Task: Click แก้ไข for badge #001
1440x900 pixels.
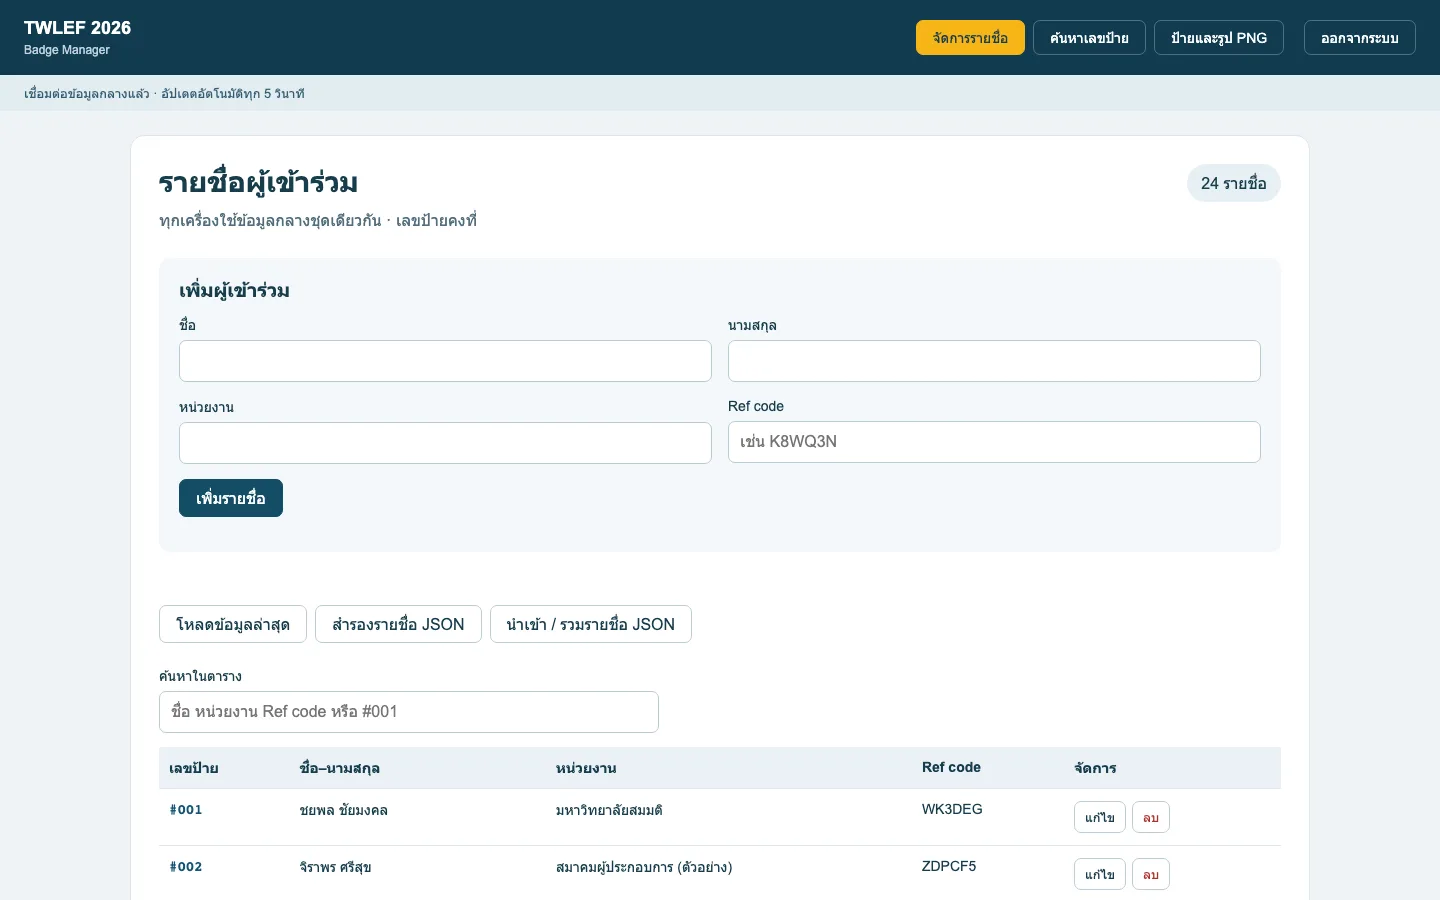Action: [x=1100, y=817]
